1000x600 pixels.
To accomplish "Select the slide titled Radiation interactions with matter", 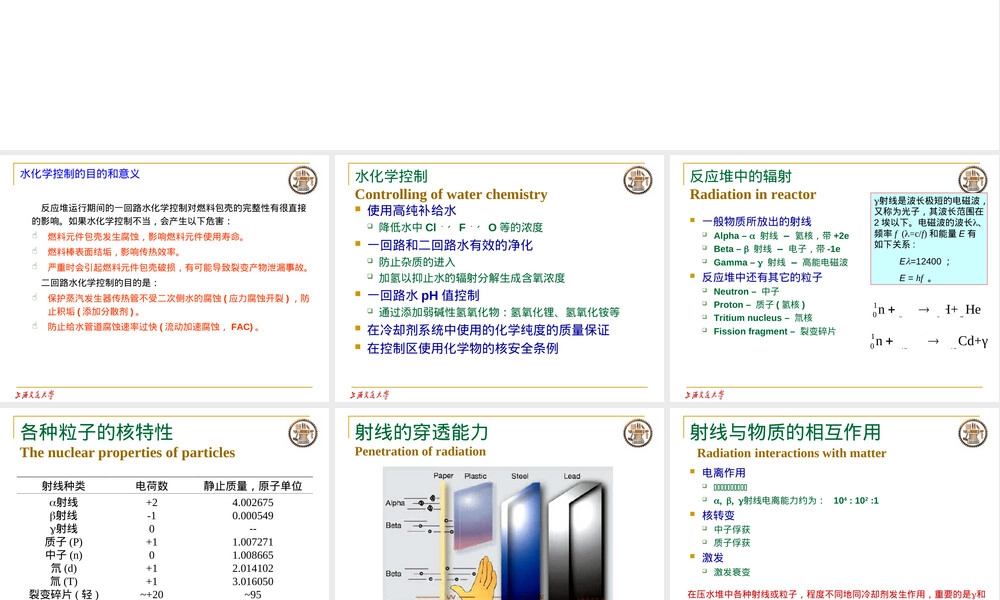I will pos(835,504).
